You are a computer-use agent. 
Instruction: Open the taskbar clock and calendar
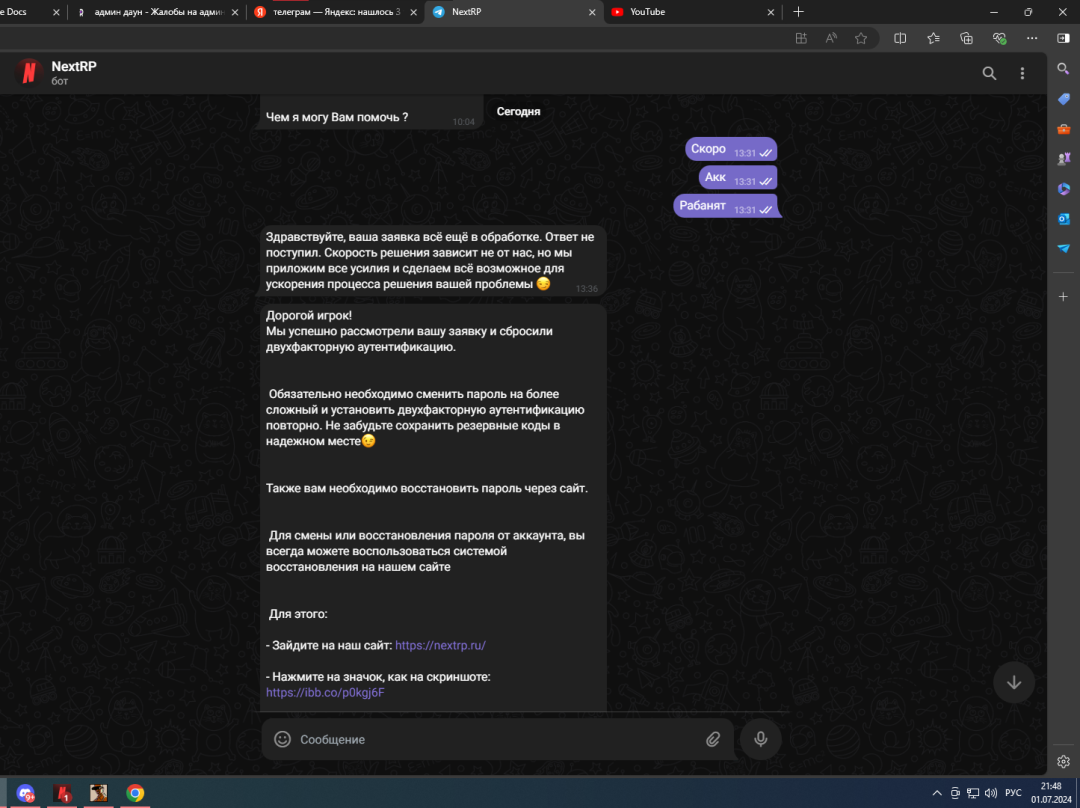tap(1051, 793)
